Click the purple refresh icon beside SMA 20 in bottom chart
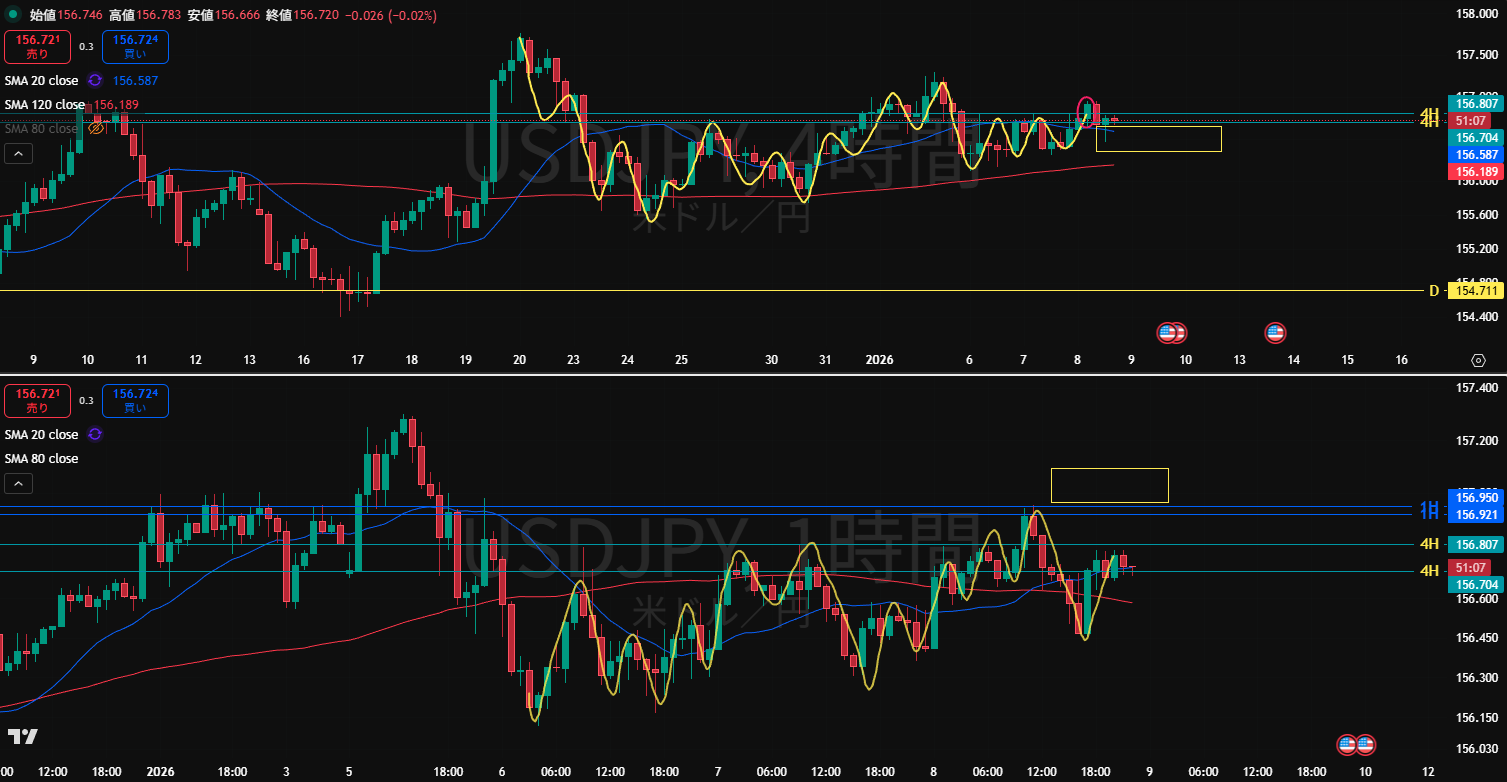 [x=95, y=434]
